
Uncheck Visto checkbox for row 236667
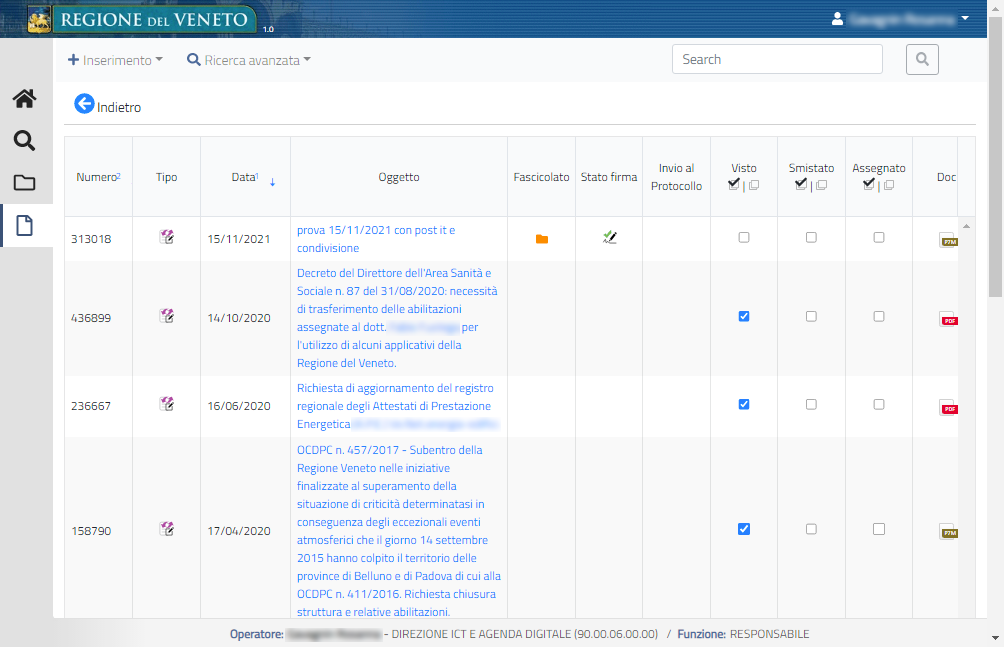click(743, 404)
